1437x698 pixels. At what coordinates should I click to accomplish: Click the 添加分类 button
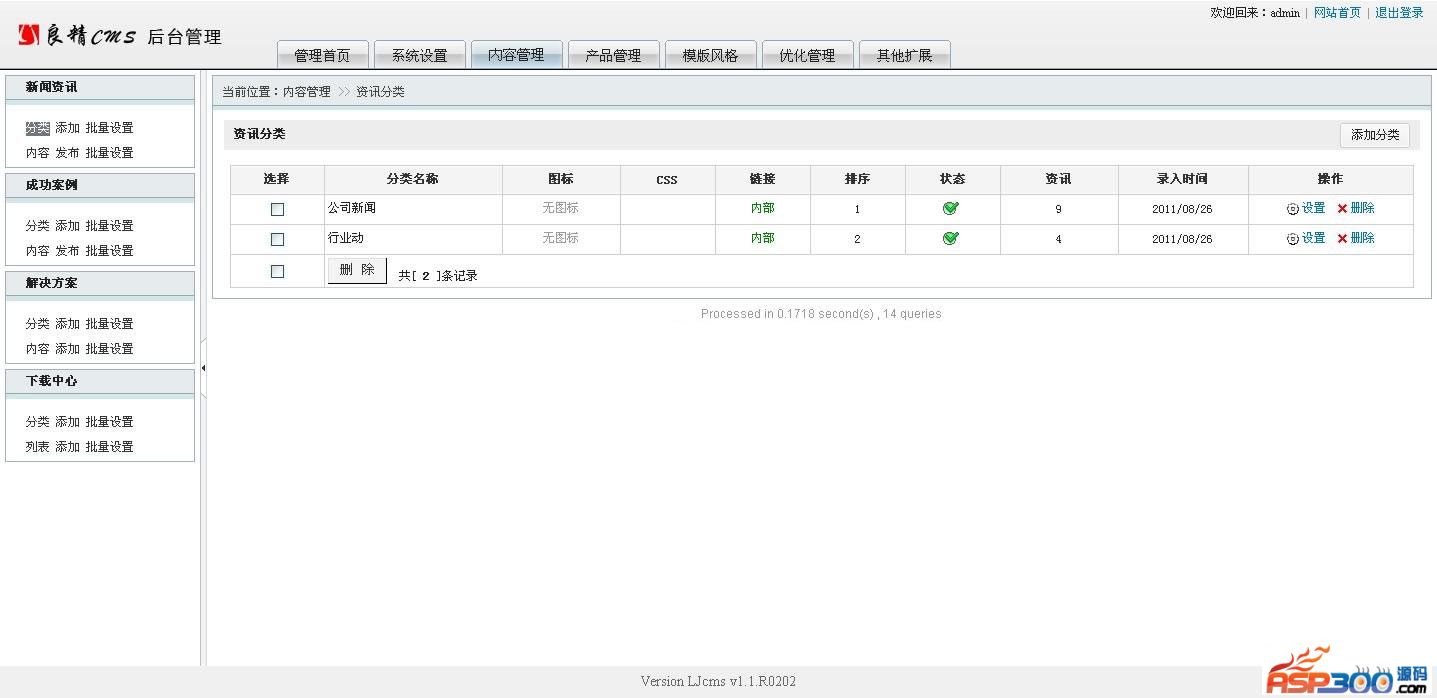[1375, 135]
